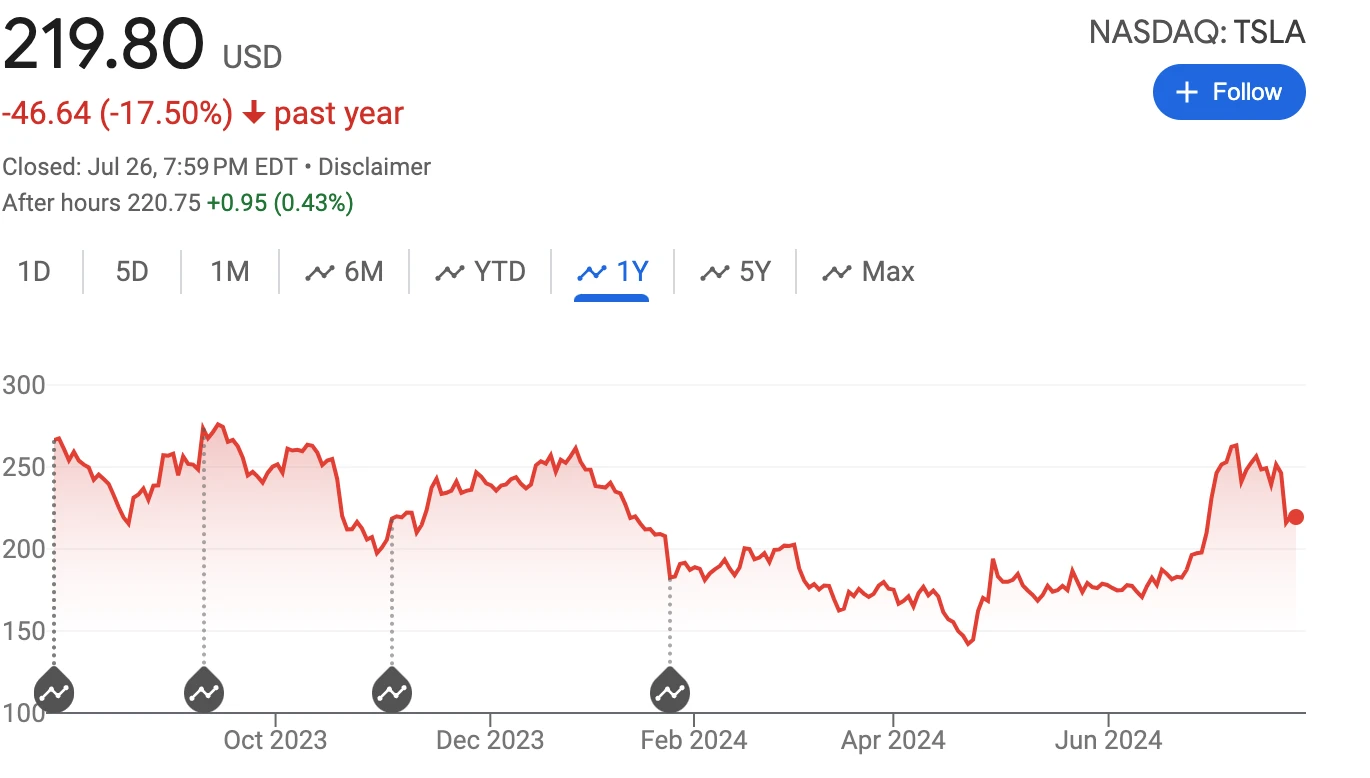Click the second news marker icon before Oct 2023
The height and width of the screenshot is (778, 1370).
(x=204, y=691)
